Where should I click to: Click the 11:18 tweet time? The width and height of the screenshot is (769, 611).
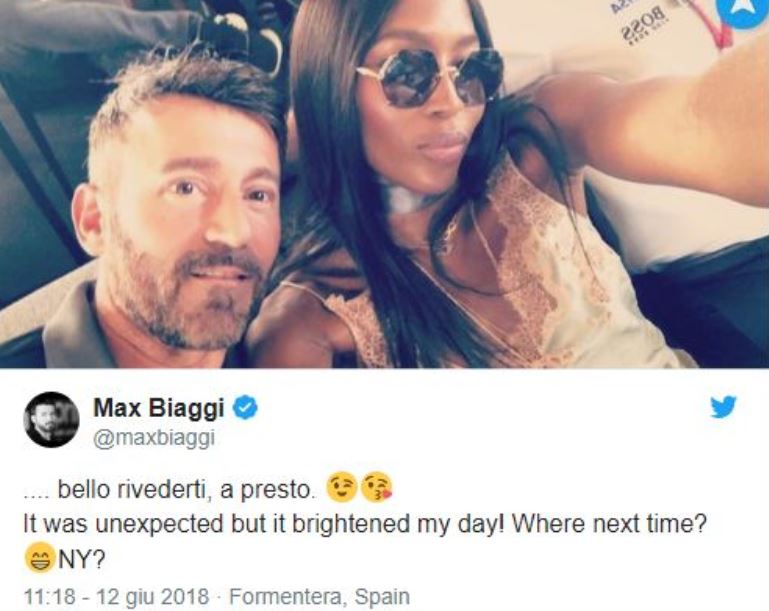[x=49, y=597]
